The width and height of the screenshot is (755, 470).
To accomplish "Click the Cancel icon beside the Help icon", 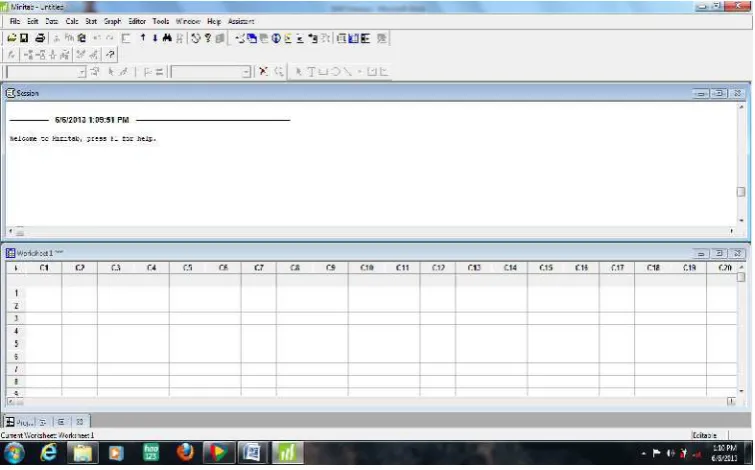I will [x=195, y=38].
